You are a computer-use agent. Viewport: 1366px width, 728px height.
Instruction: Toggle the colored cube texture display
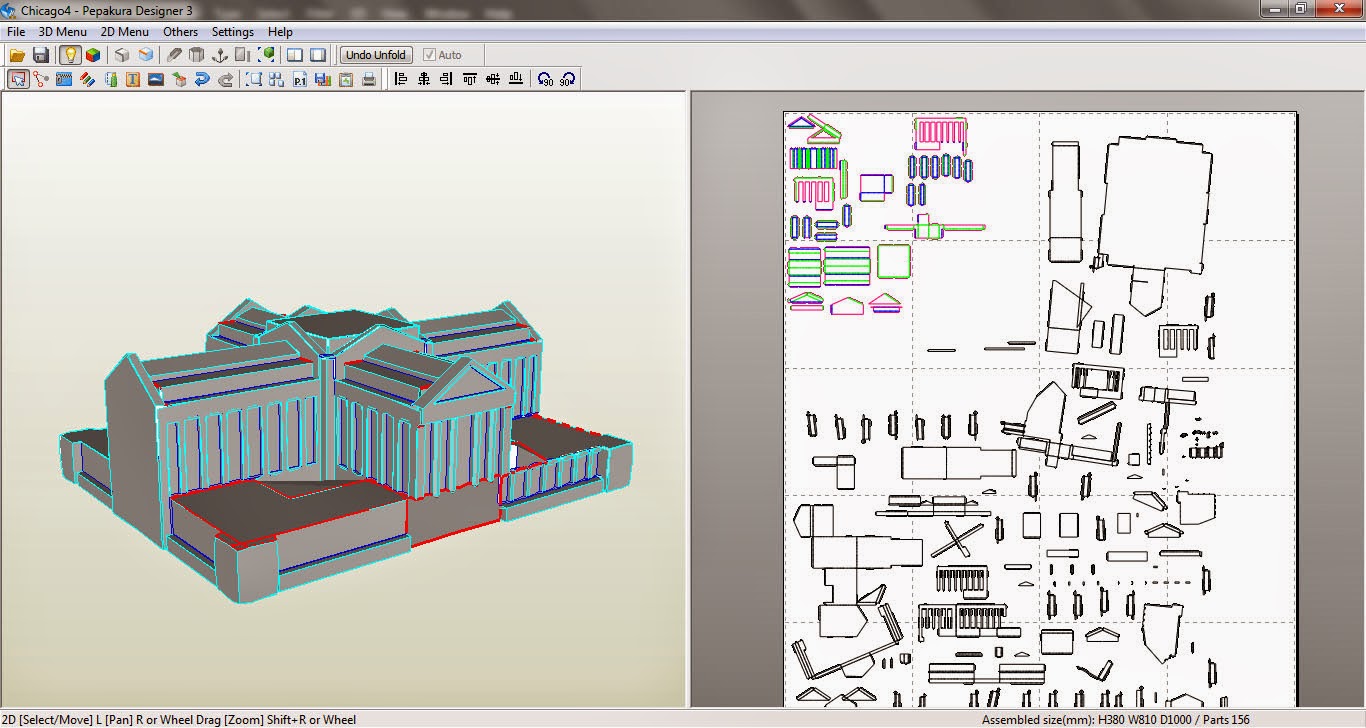(x=93, y=55)
